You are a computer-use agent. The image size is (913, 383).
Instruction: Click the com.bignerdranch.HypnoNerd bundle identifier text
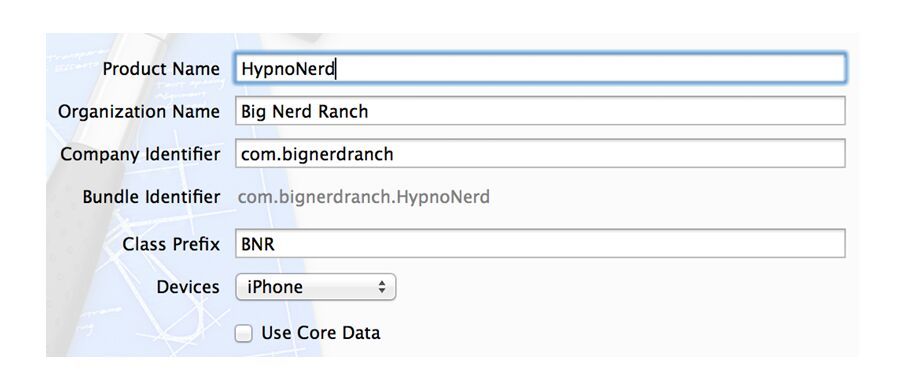pos(364,197)
